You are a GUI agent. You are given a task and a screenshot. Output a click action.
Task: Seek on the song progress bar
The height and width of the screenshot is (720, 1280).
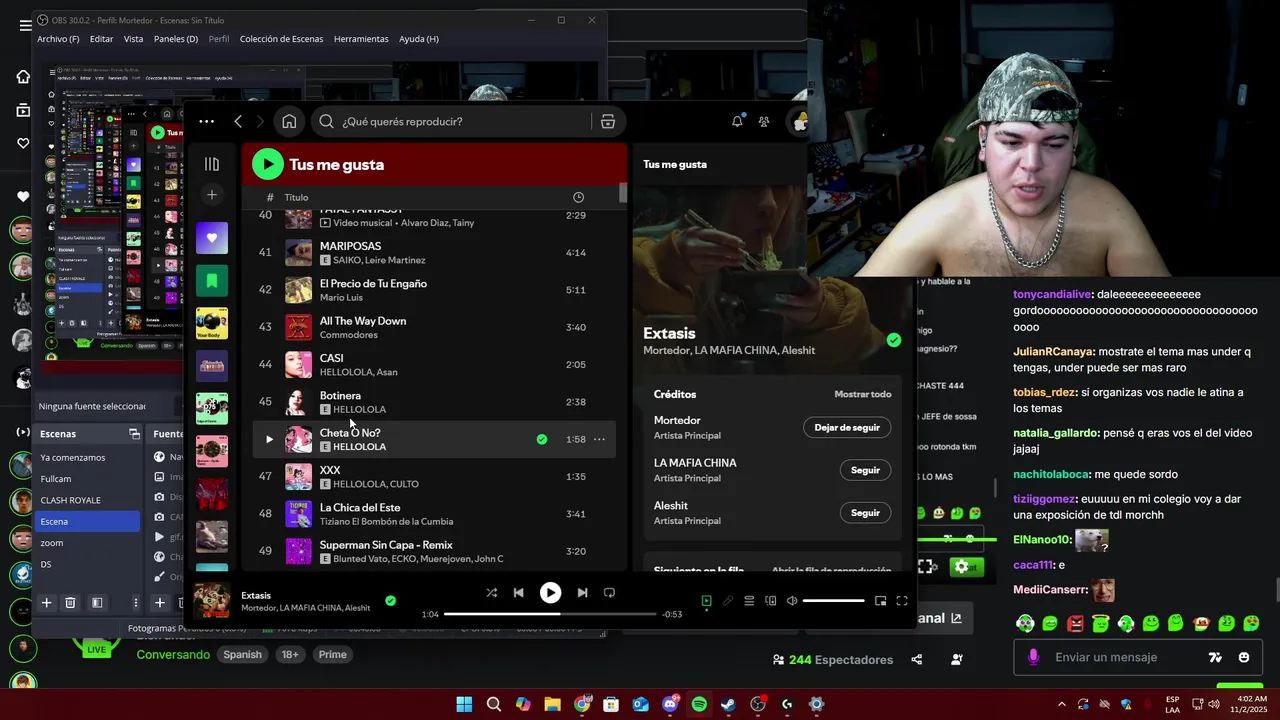(550, 614)
